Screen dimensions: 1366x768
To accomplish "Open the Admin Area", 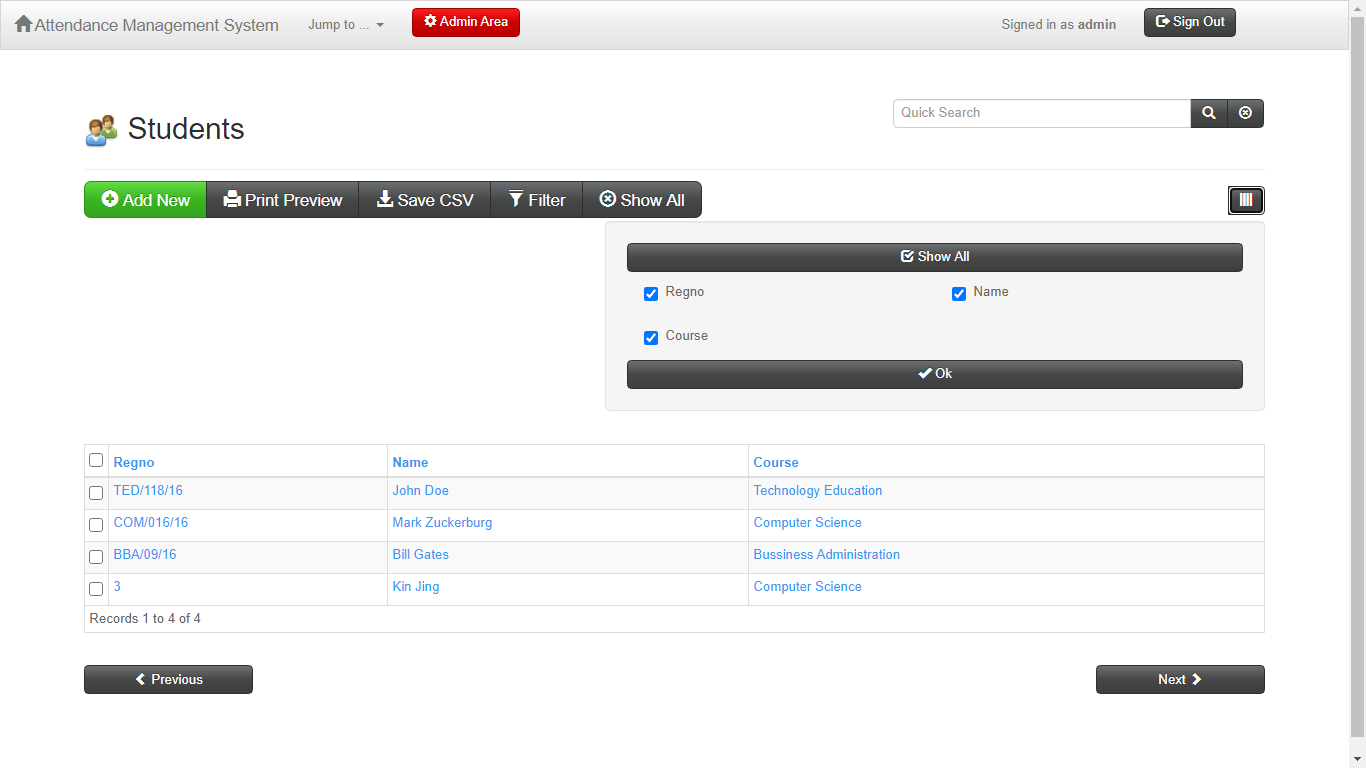I will tap(465, 21).
